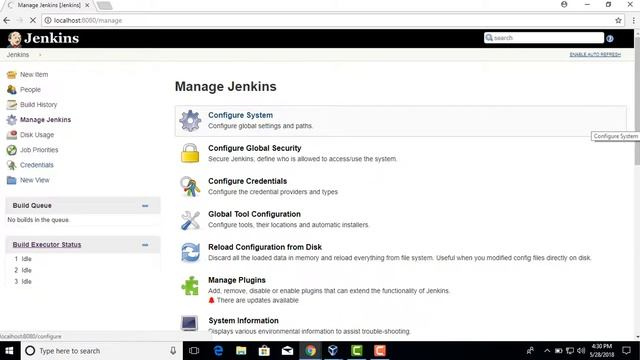Collapse the Build Queue panel
The height and width of the screenshot is (360, 640).
[145, 206]
